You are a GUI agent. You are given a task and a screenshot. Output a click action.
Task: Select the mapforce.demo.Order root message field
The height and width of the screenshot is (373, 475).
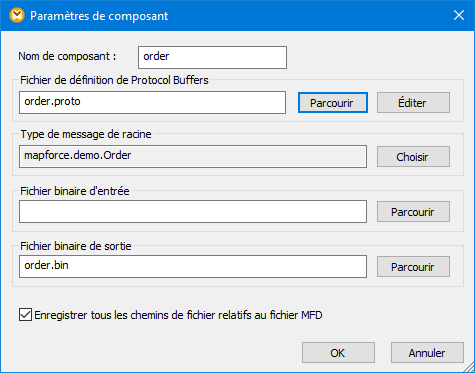[x=193, y=156]
